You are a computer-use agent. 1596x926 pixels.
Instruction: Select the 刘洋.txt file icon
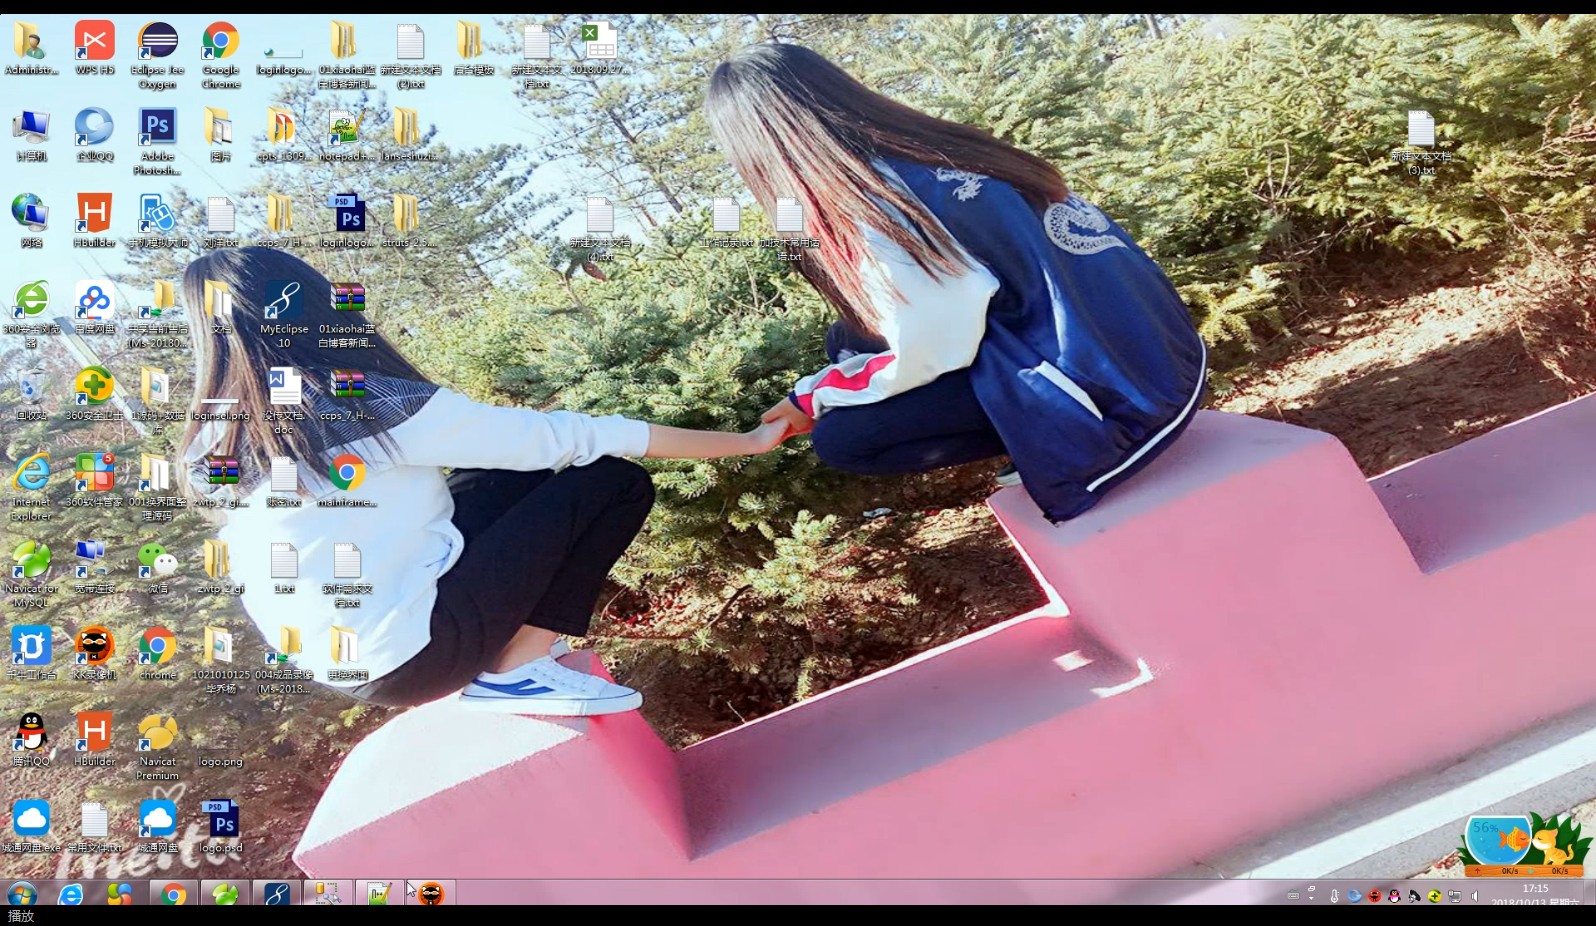[x=221, y=221]
